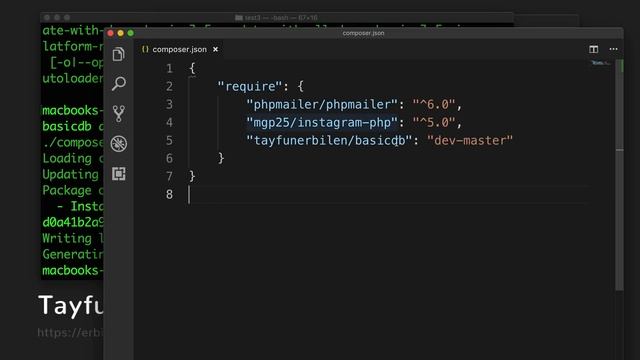Select the composer.json editor tab

pos(180,49)
